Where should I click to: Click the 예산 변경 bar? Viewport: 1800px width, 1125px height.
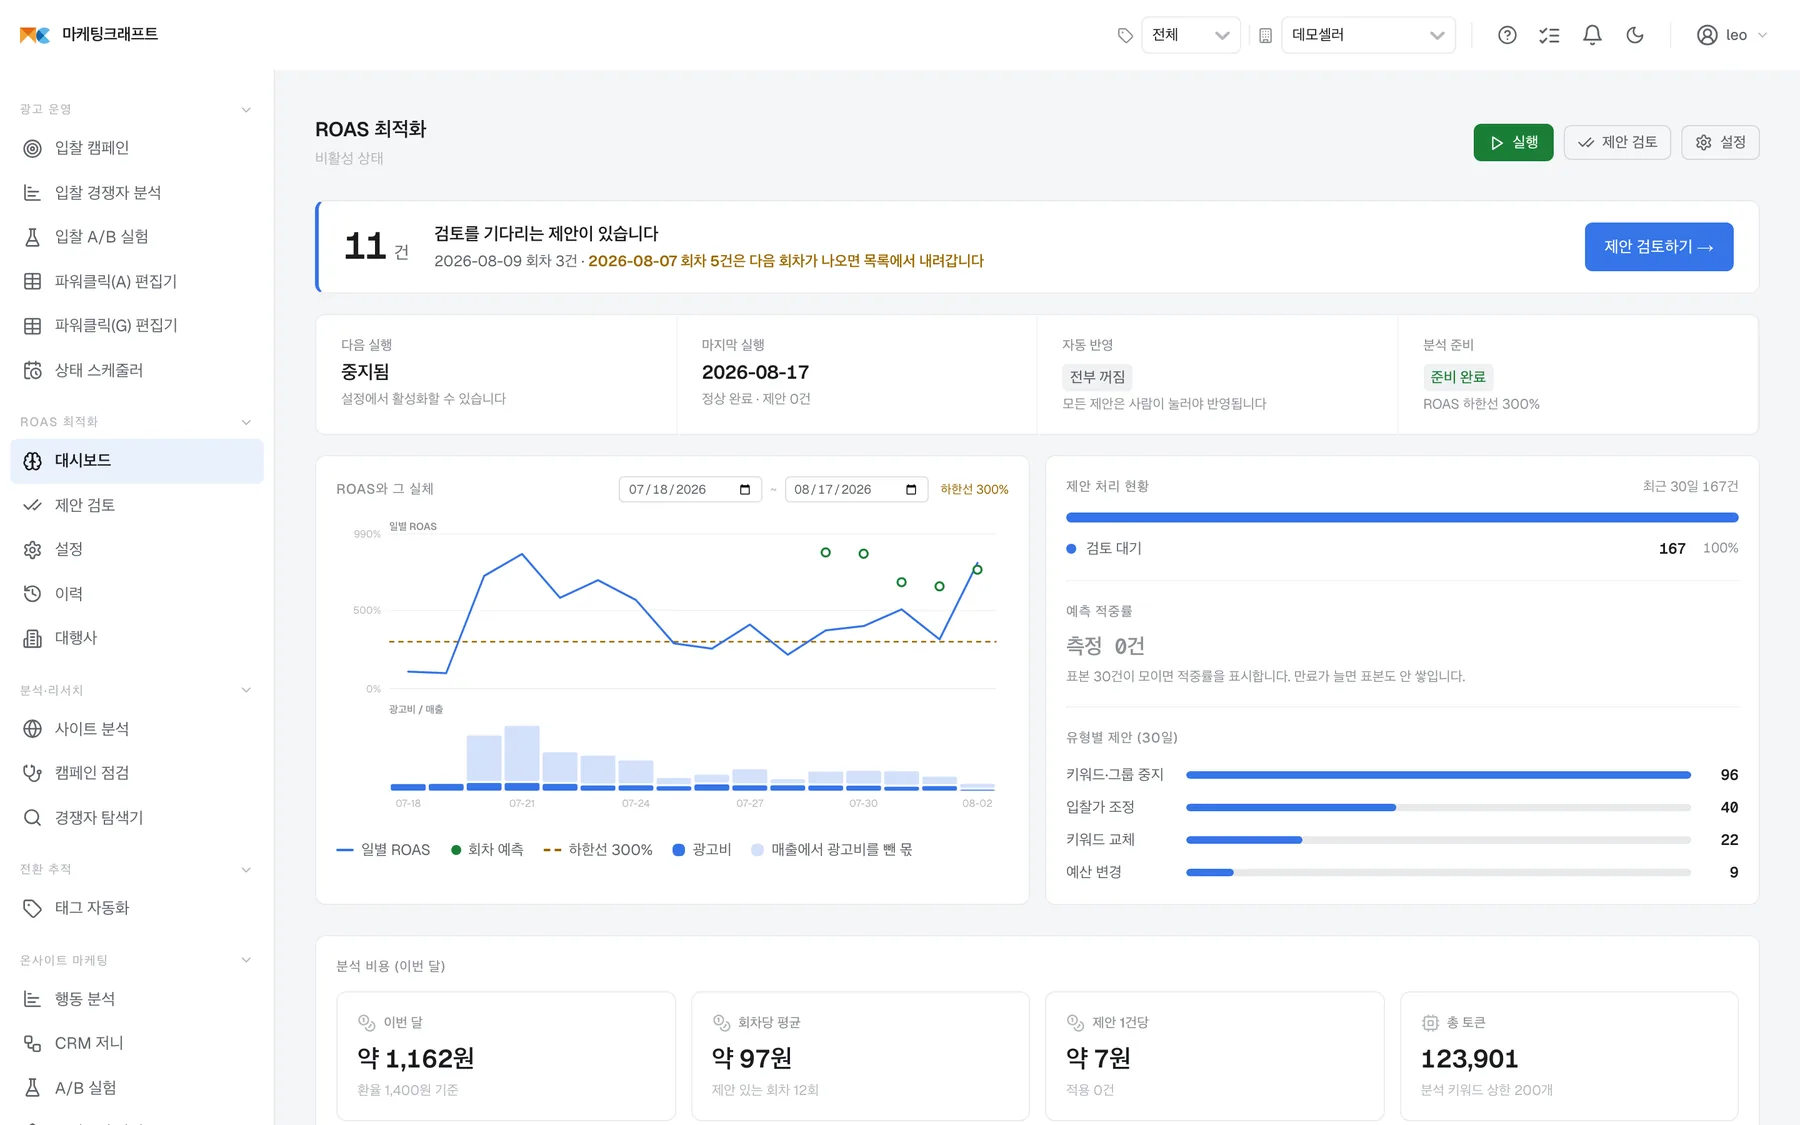point(1438,872)
